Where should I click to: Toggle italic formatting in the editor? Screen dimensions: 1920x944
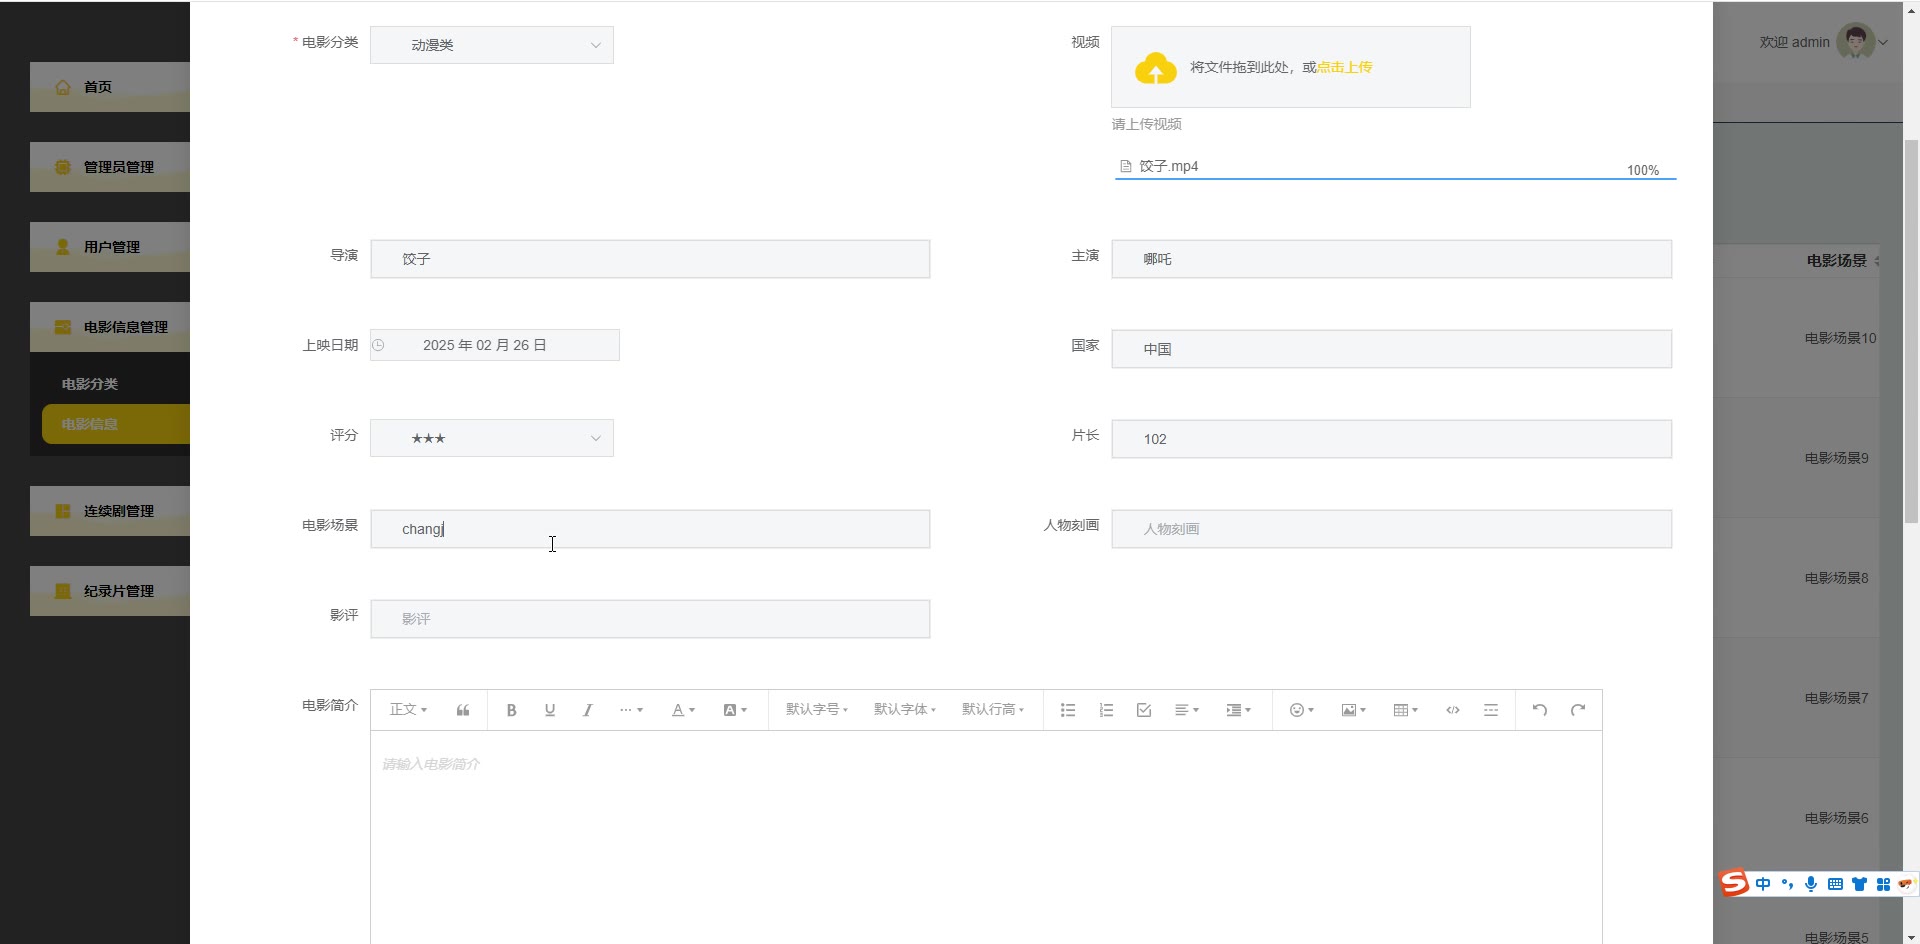coord(587,710)
